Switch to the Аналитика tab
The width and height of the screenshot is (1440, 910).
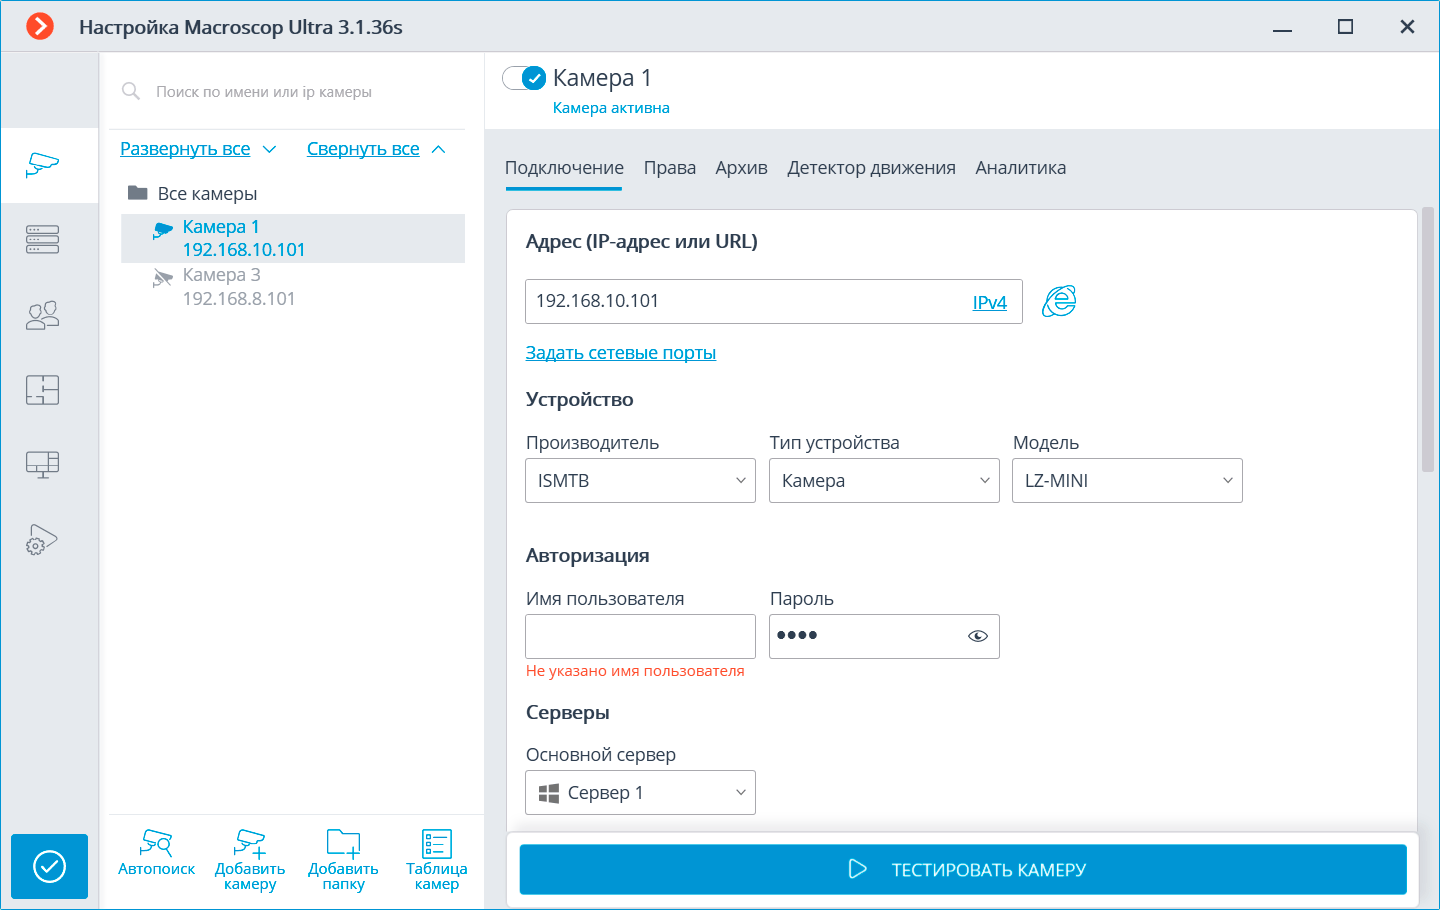1021,168
